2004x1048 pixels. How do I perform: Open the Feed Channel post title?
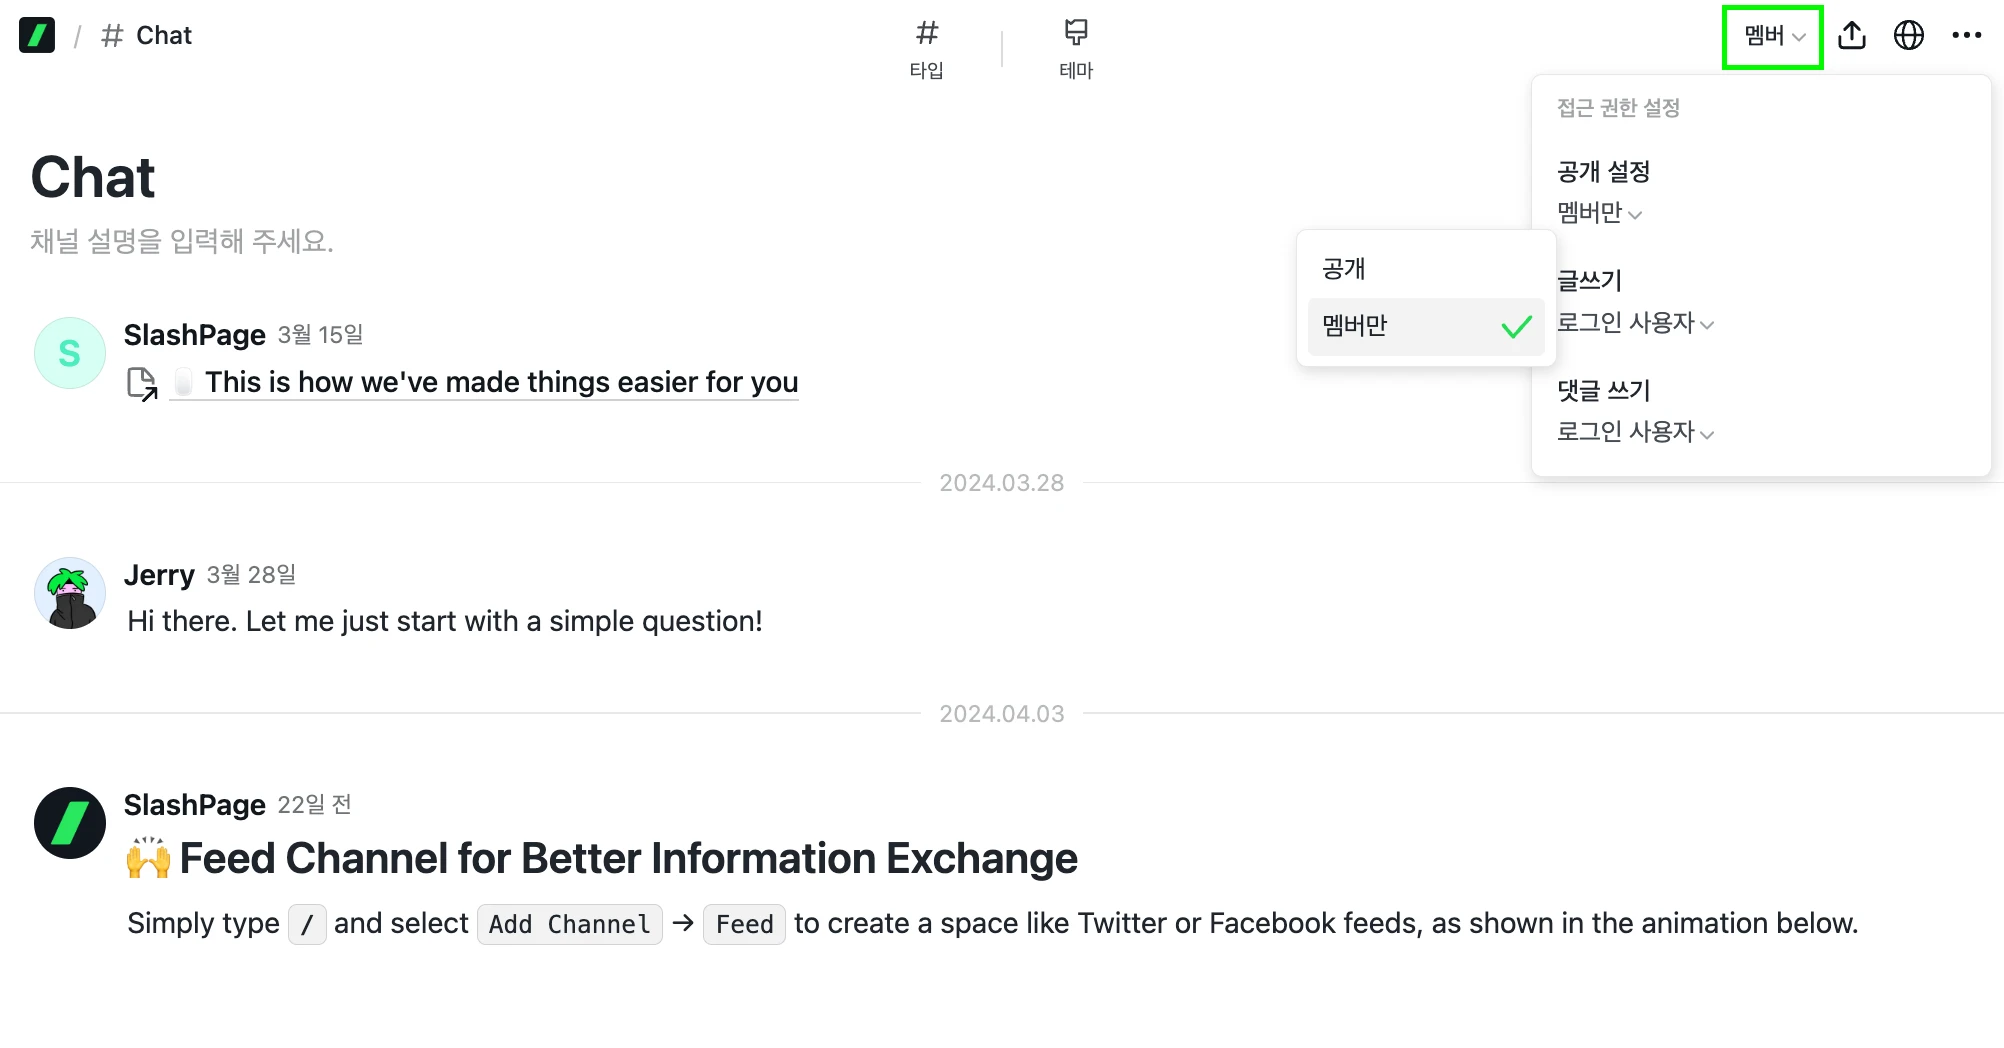coord(628,858)
